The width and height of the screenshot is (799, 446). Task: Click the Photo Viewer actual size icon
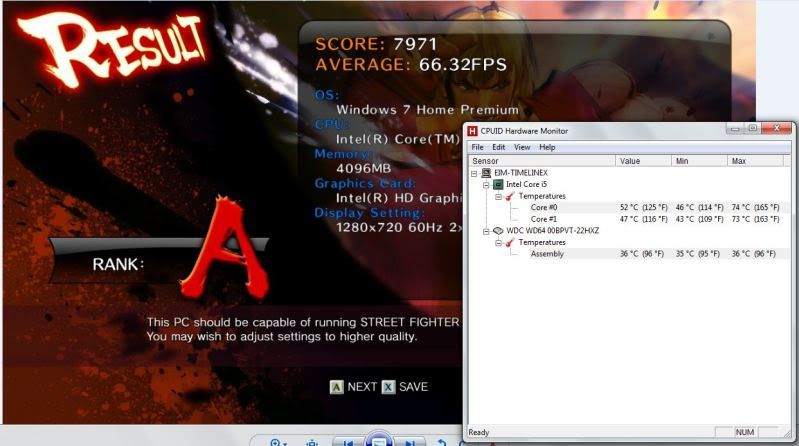(312, 443)
